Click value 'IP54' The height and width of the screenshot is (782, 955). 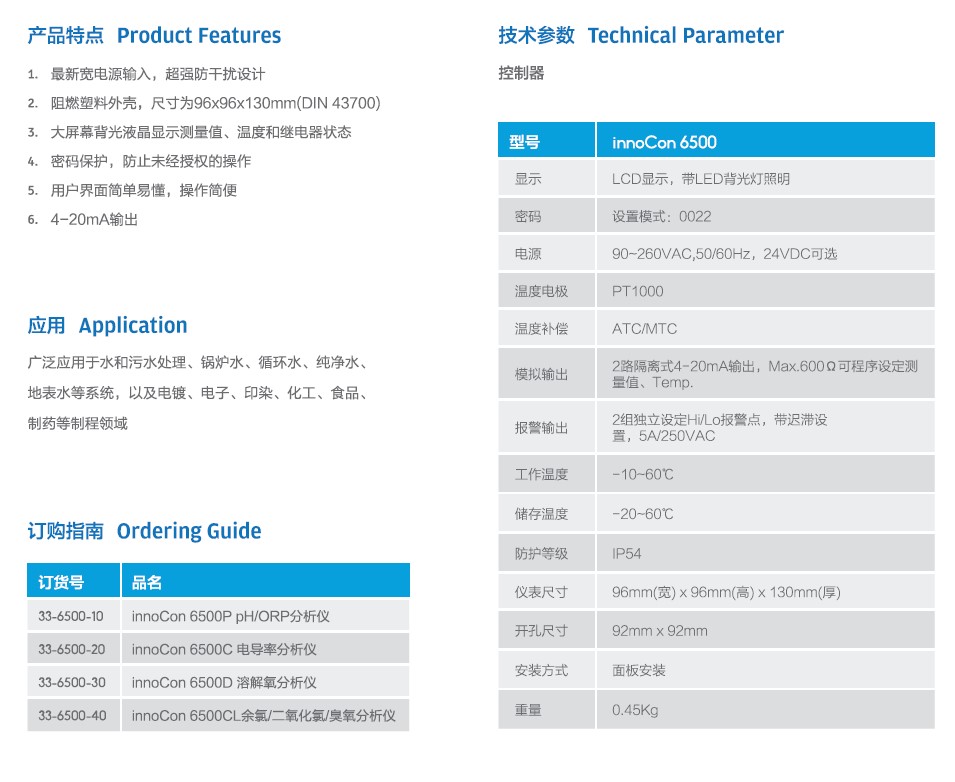pos(626,554)
